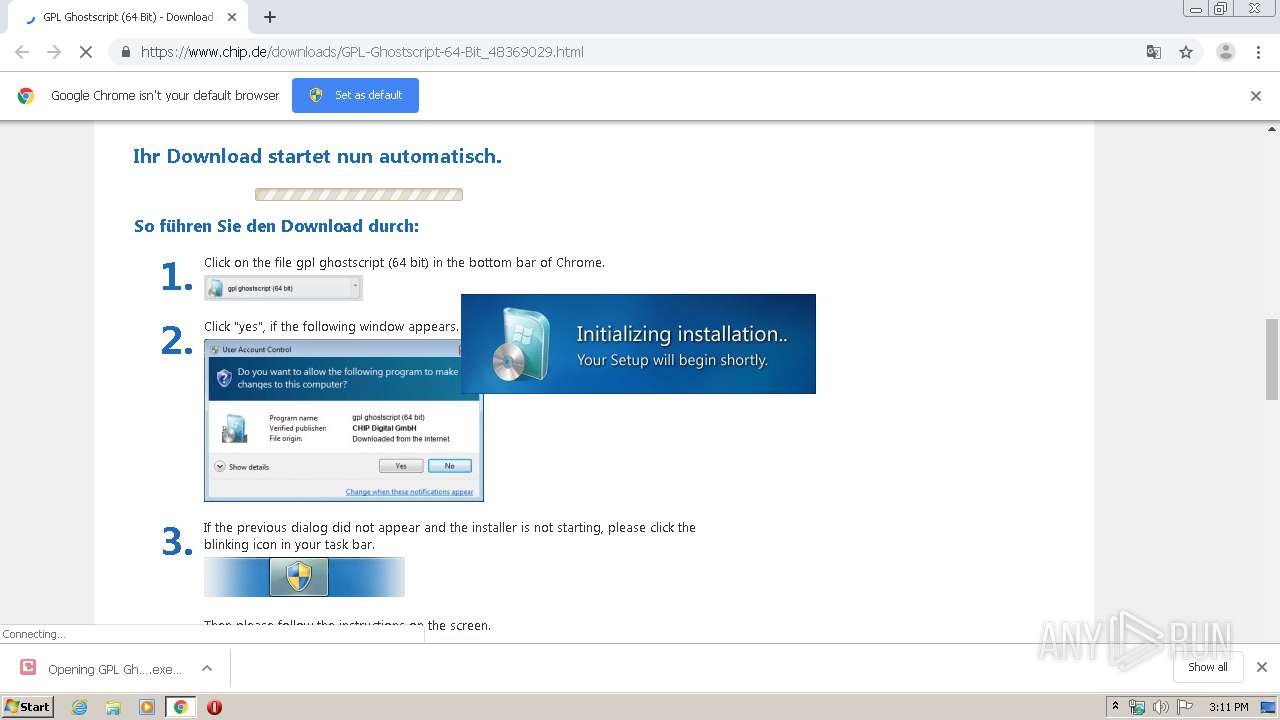Viewport: 1280px width, 720px height.
Task: Open the Windows Start menu
Action: coord(27,707)
